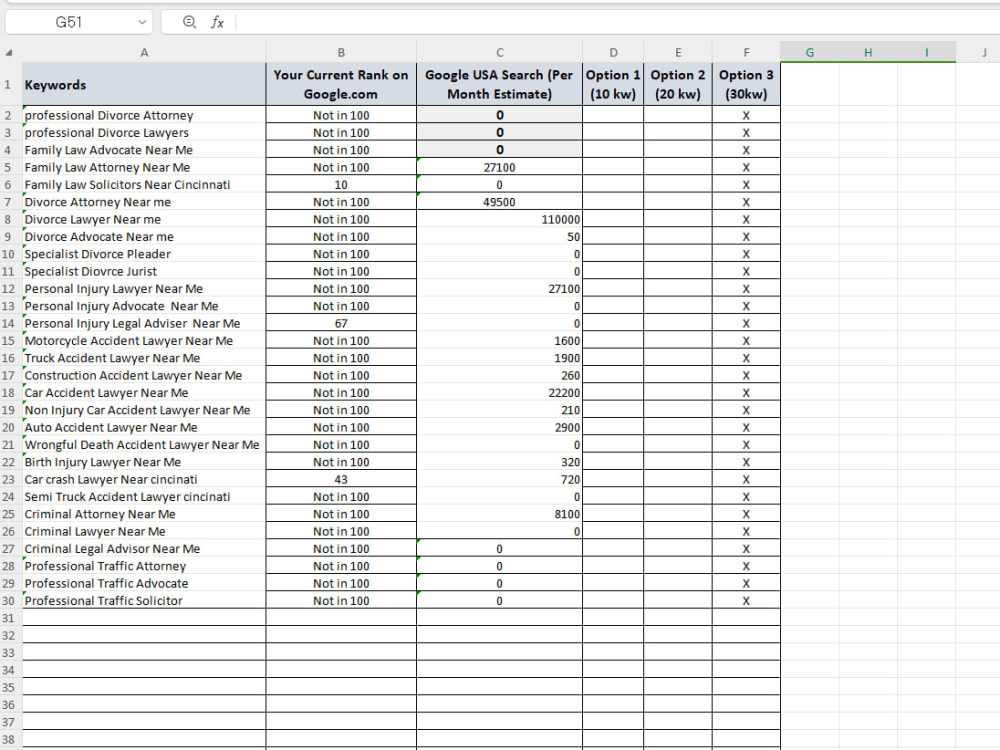The height and width of the screenshot is (750, 1000).
Task: Select column F header
Action: (x=746, y=53)
